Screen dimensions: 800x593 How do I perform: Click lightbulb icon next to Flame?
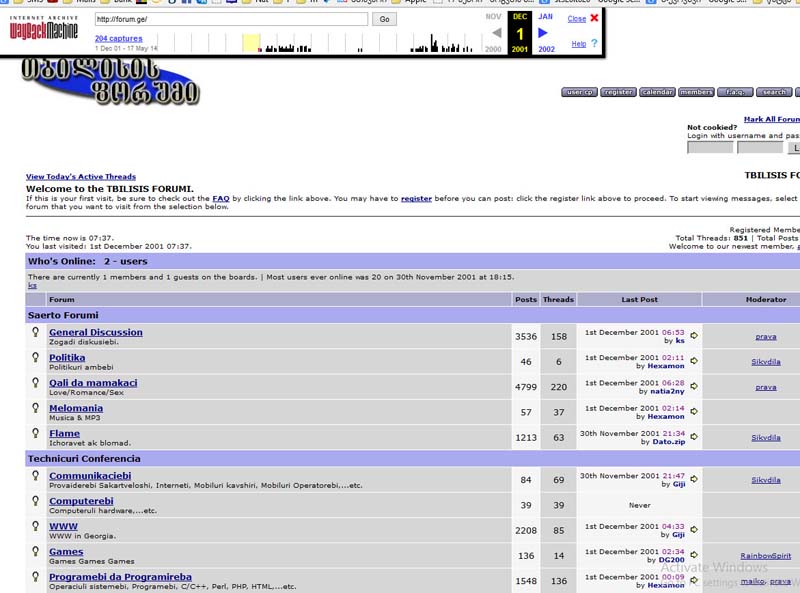click(35, 433)
